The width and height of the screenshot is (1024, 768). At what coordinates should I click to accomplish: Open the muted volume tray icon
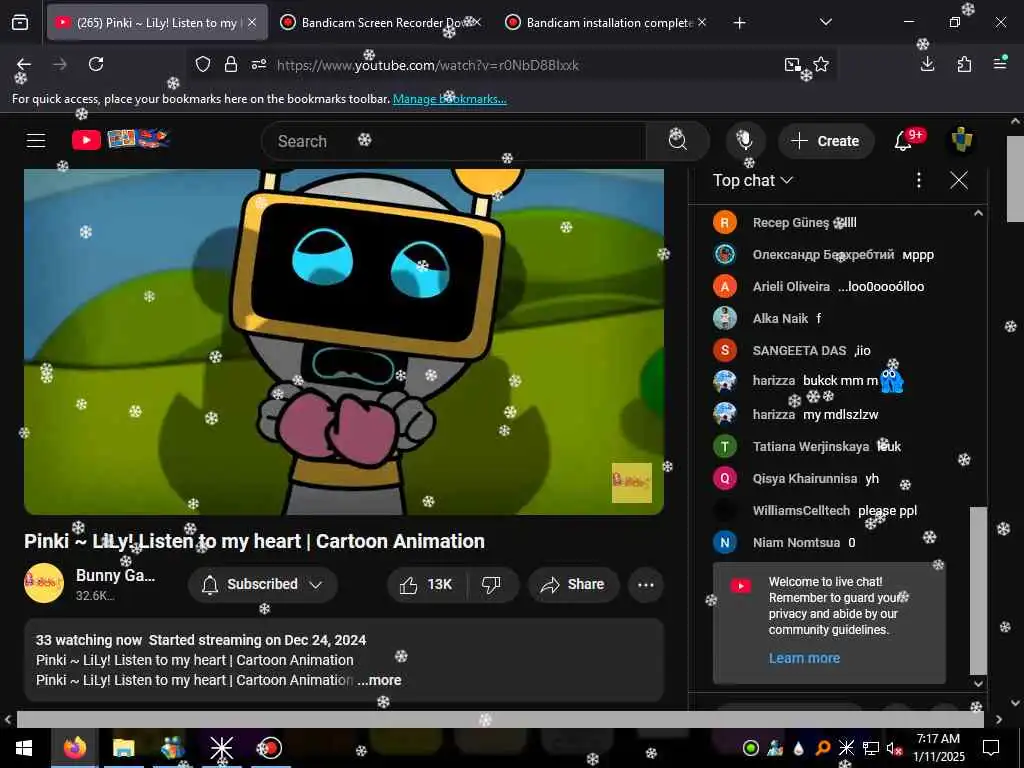[x=894, y=748]
